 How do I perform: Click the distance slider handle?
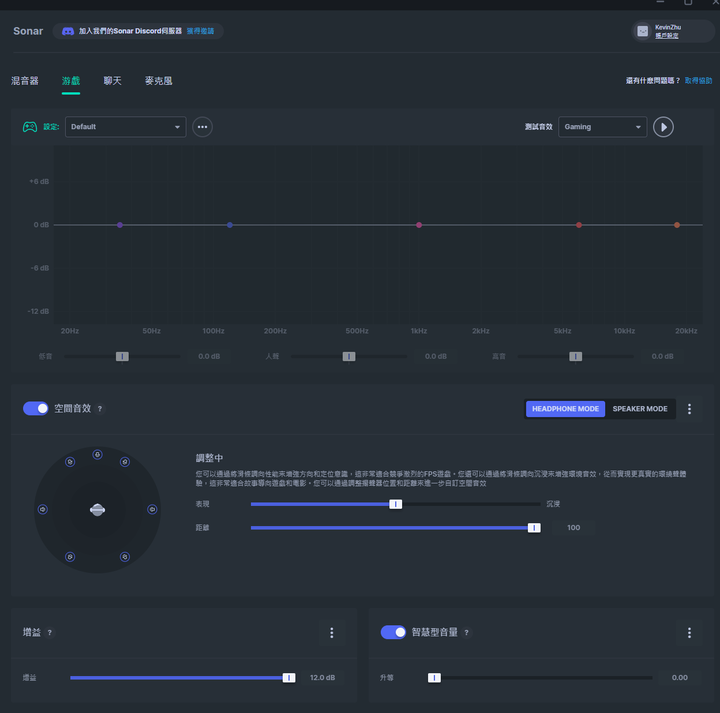point(534,528)
